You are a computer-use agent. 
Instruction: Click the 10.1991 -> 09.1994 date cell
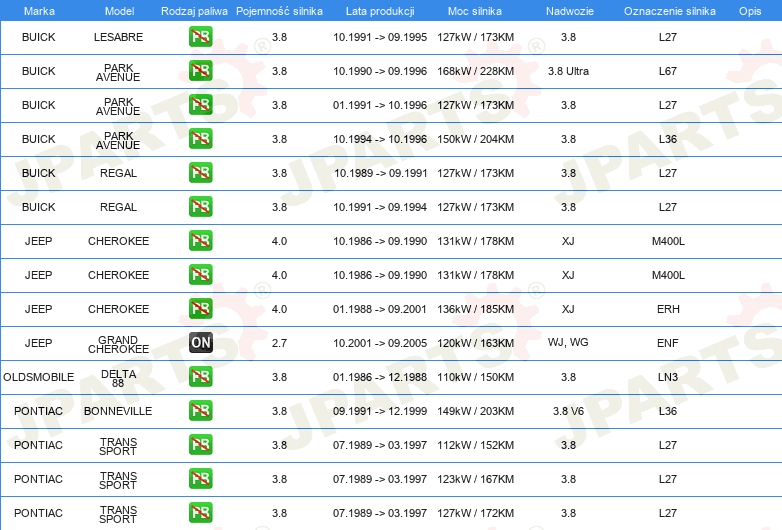(x=380, y=207)
